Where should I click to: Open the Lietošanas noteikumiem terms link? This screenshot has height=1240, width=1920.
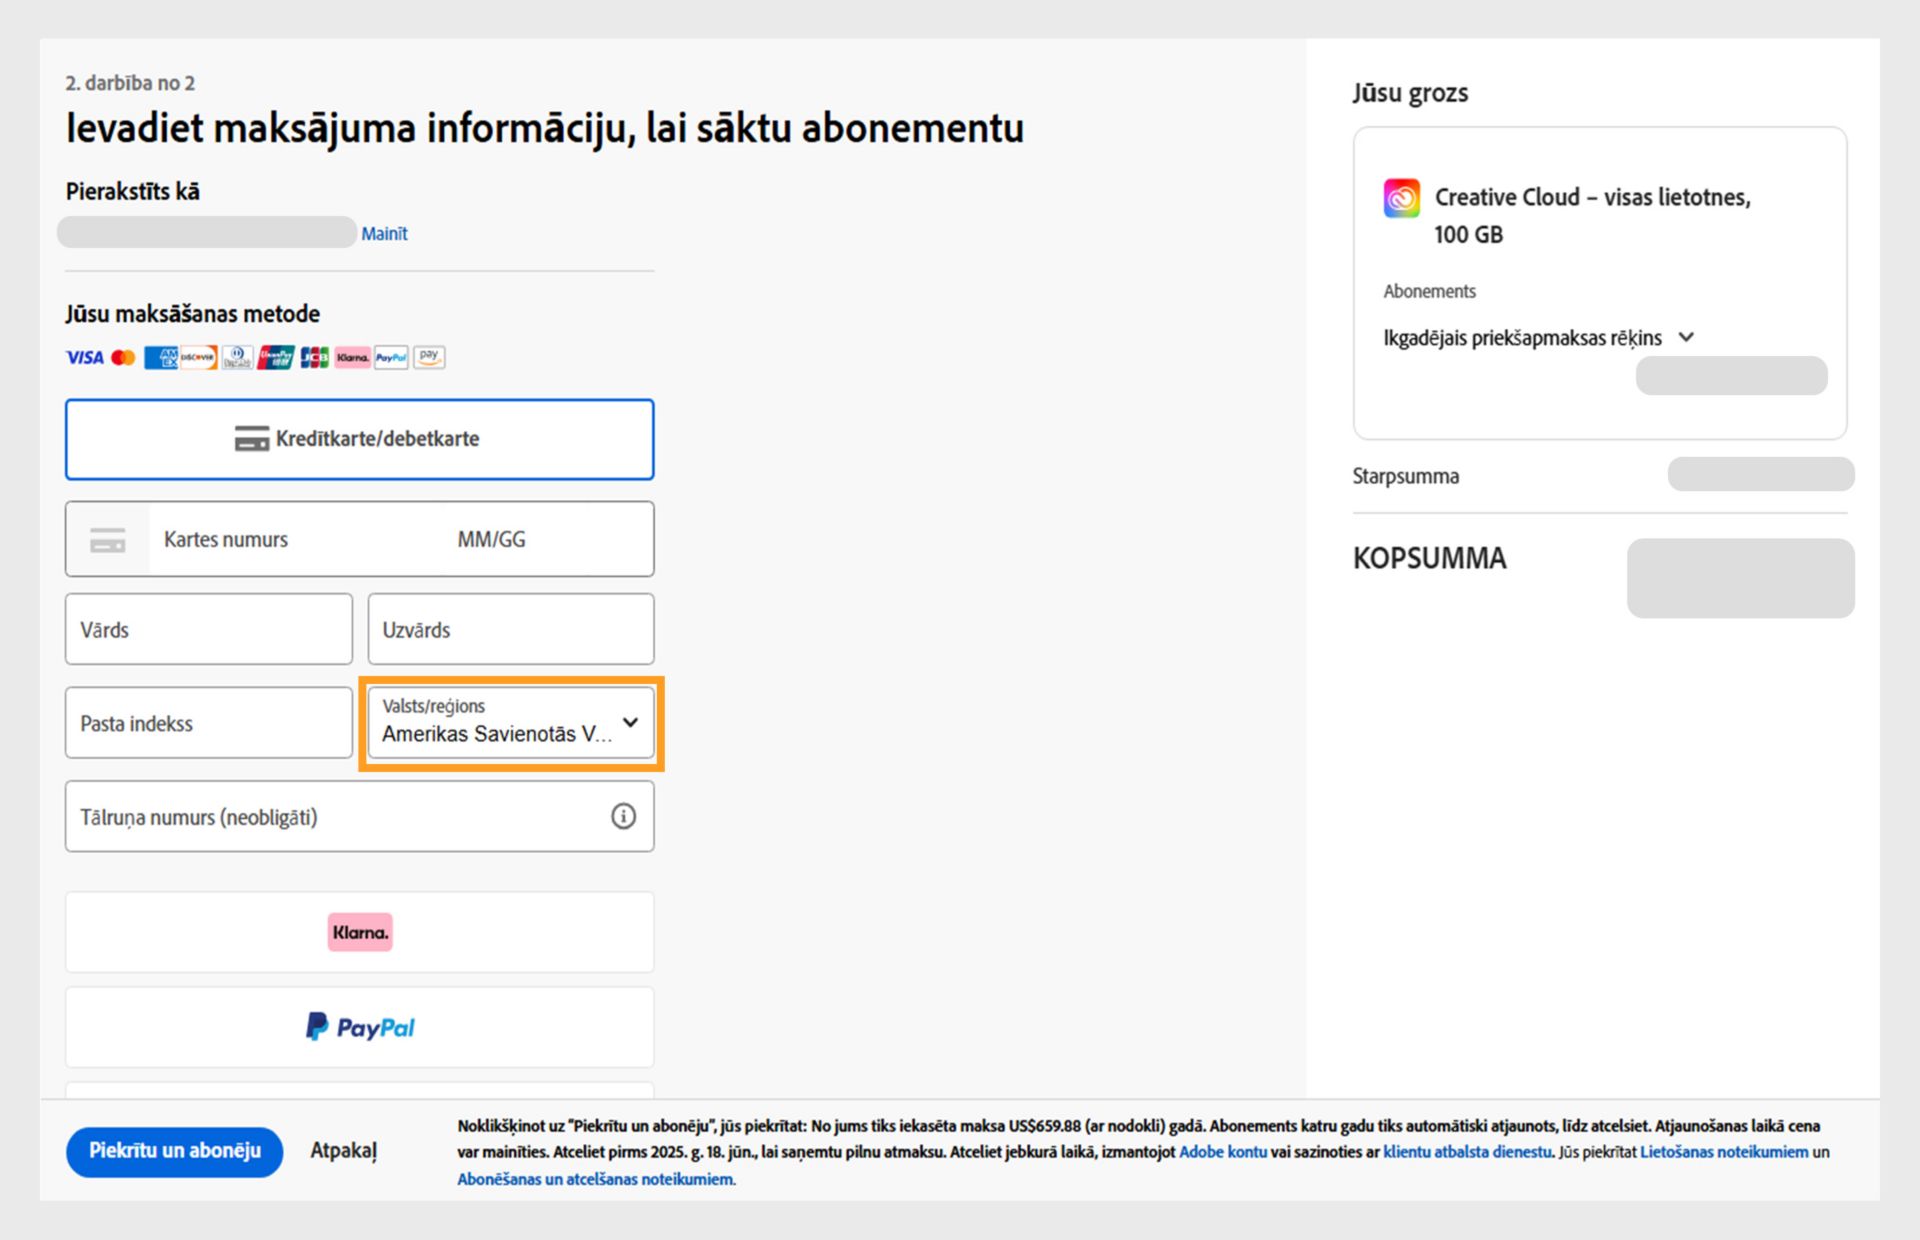point(1723,1152)
